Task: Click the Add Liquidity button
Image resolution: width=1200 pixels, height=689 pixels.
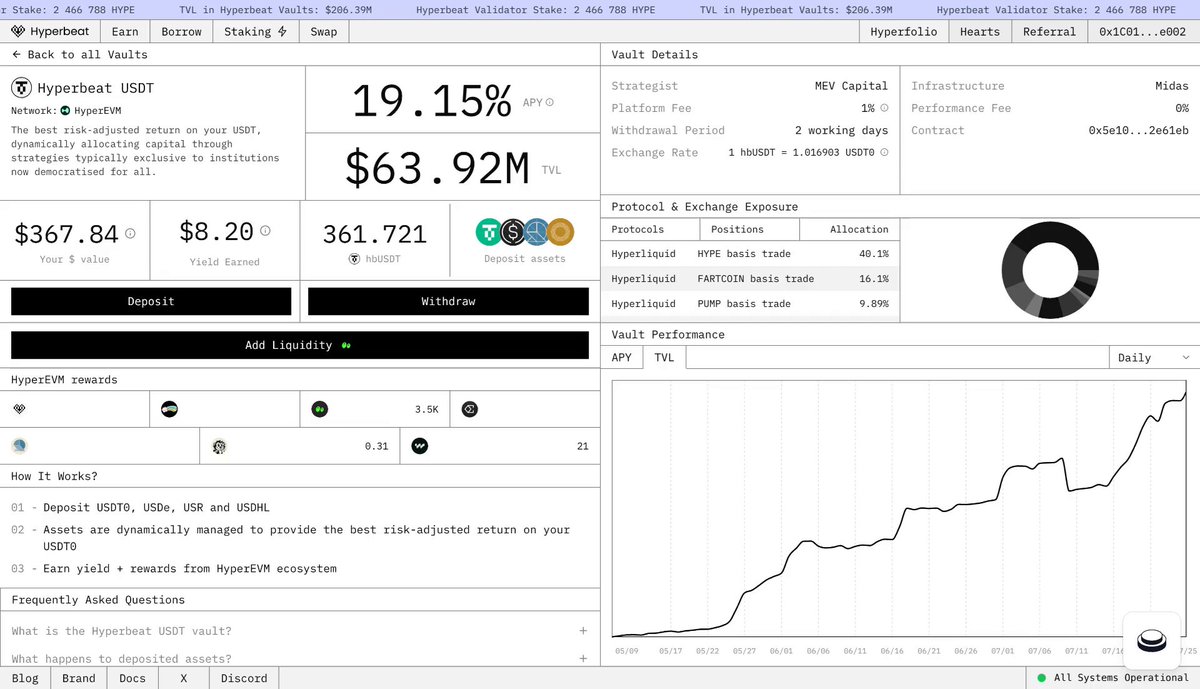Action: point(300,345)
